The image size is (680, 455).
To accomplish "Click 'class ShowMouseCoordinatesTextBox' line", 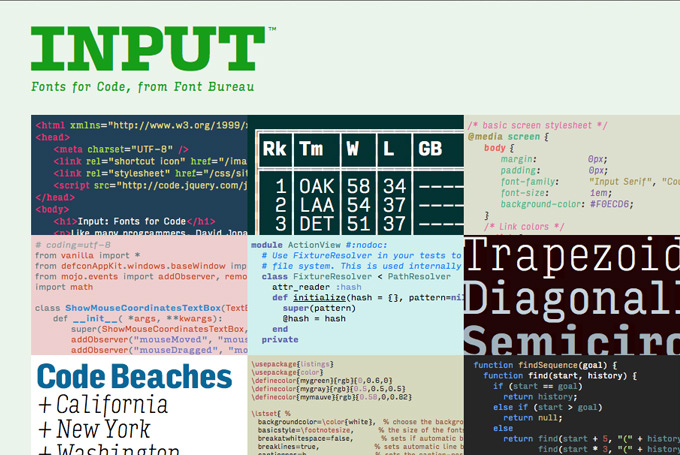I will 141,308.
